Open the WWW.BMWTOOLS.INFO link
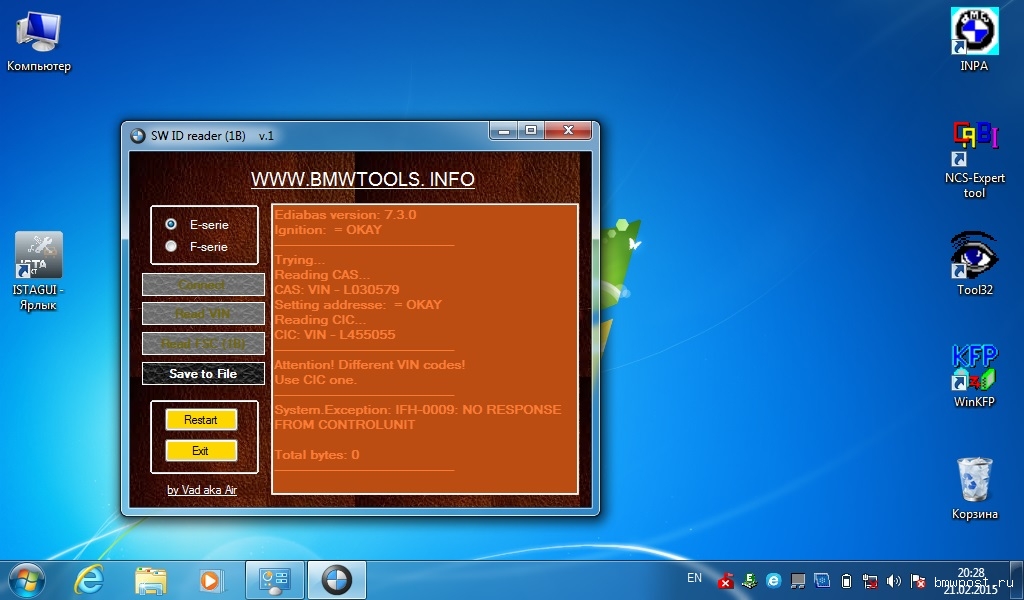Viewport: 1024px width, 600px height. [362, 179]
